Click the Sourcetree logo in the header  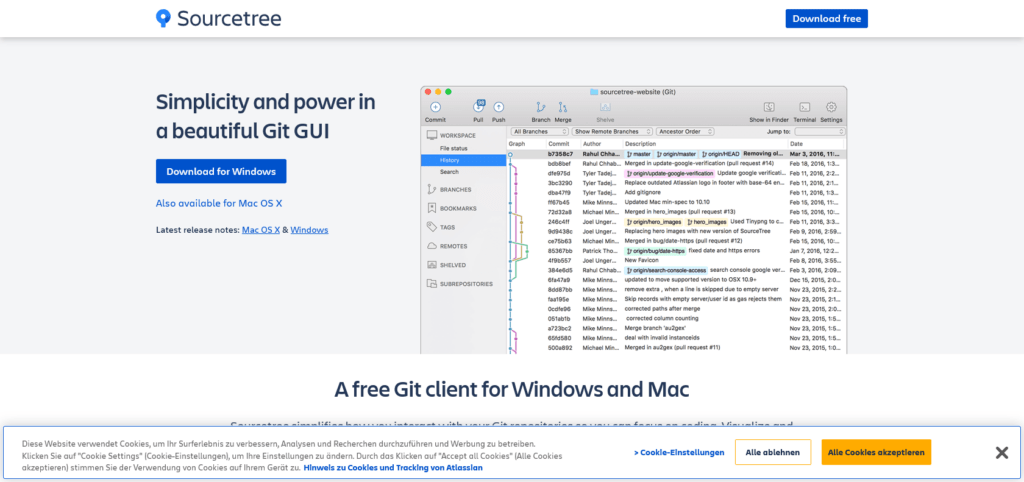[x=219, y=18]
